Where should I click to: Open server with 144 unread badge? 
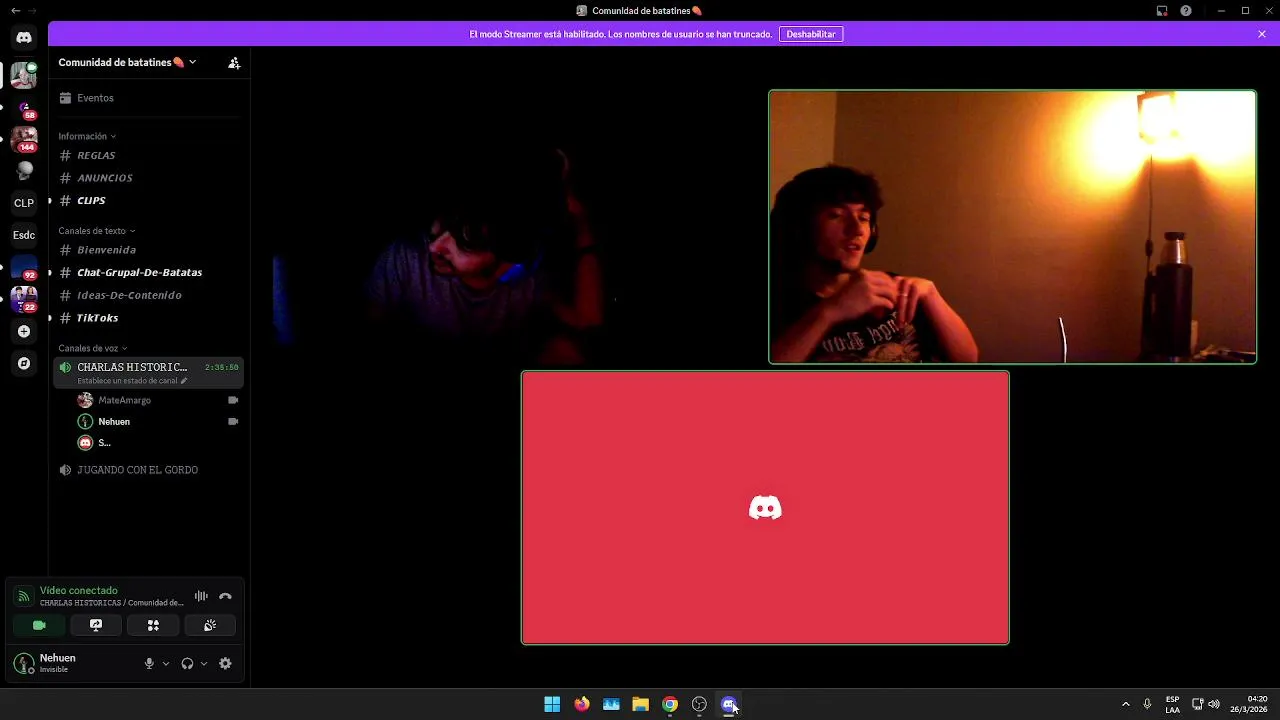click(24, 139)
